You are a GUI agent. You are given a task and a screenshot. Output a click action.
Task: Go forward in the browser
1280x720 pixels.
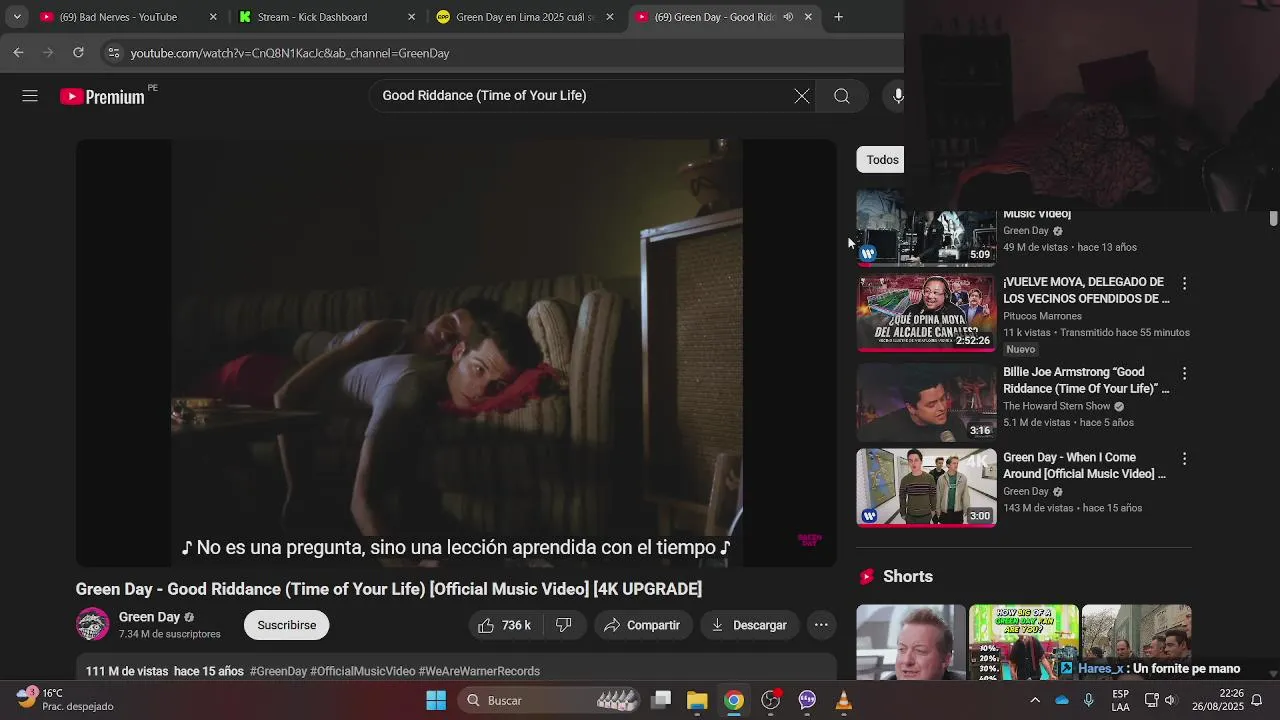(48, 53)
